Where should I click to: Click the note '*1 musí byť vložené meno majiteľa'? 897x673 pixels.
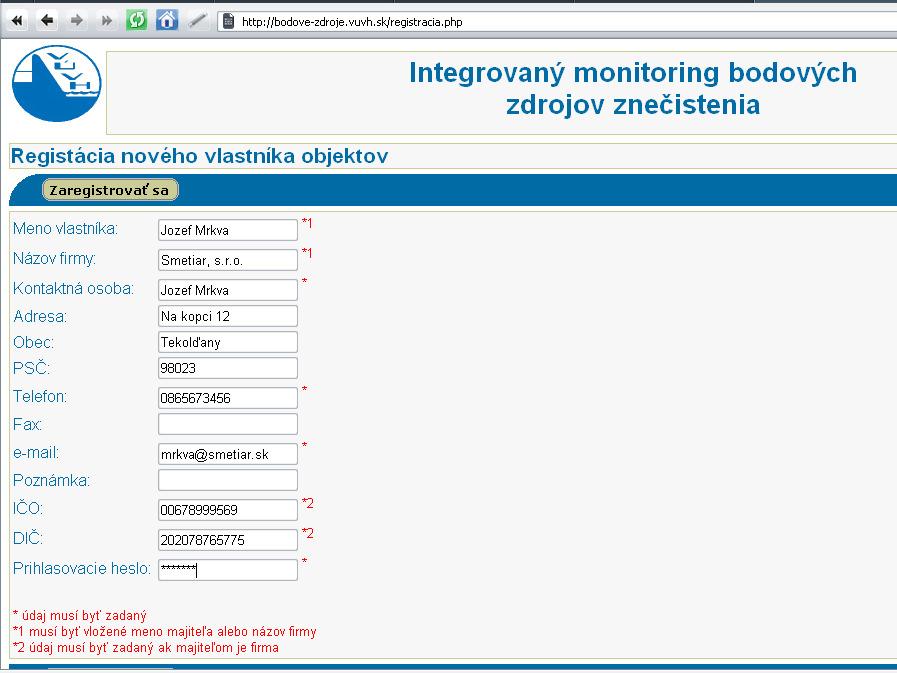(165, 632)
